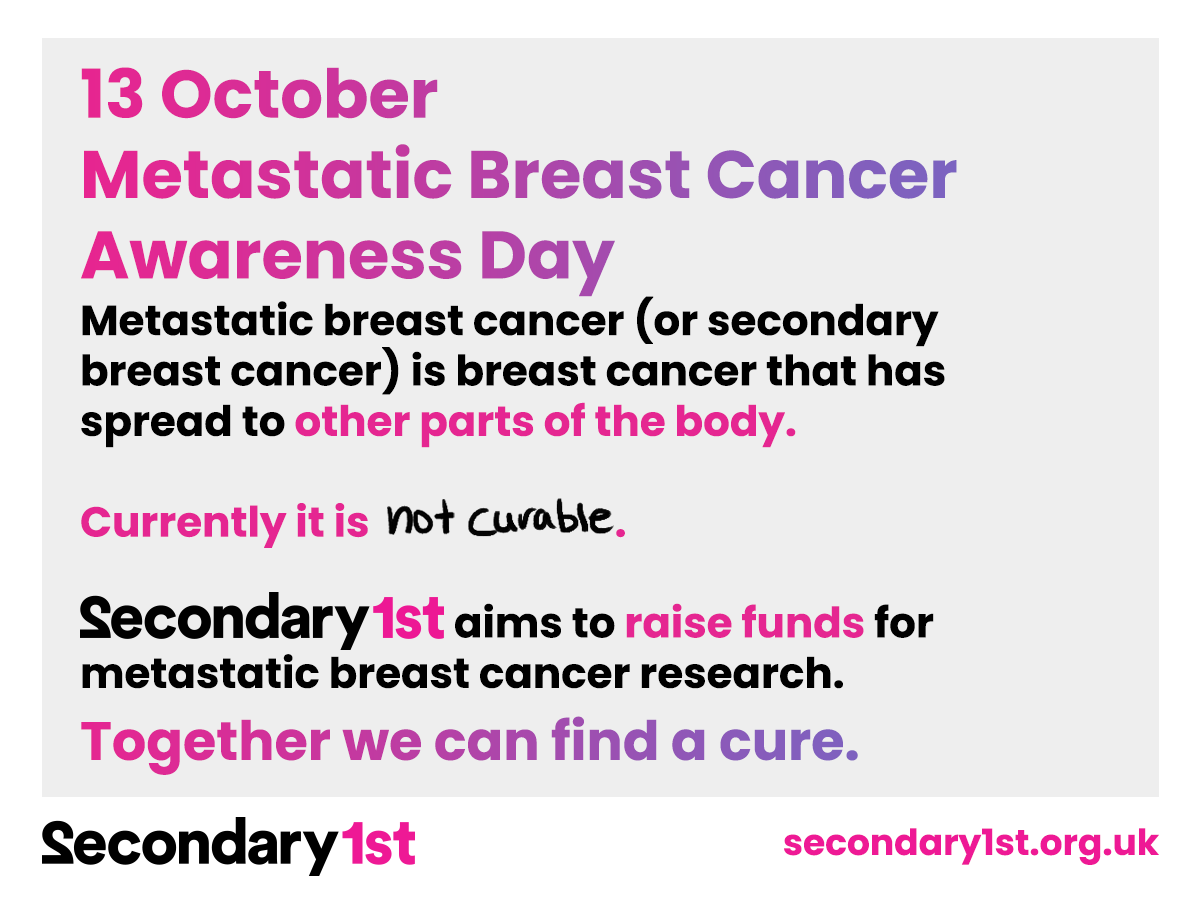Click the Secondary1st logo inside the grey panel

(262, 621)
